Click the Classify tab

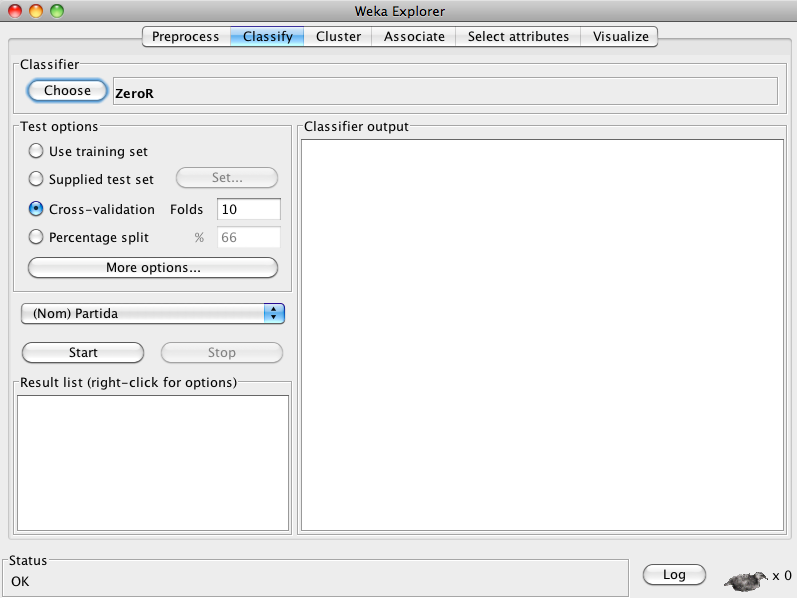267,37
